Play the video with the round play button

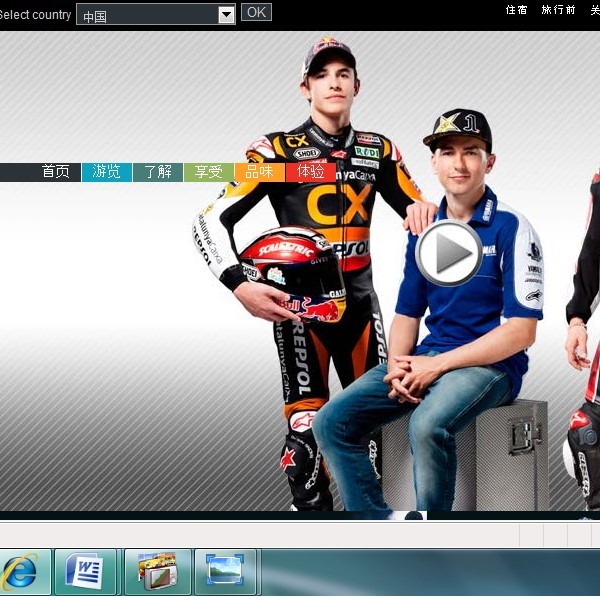pyautogui.click(x=449, y=253)
